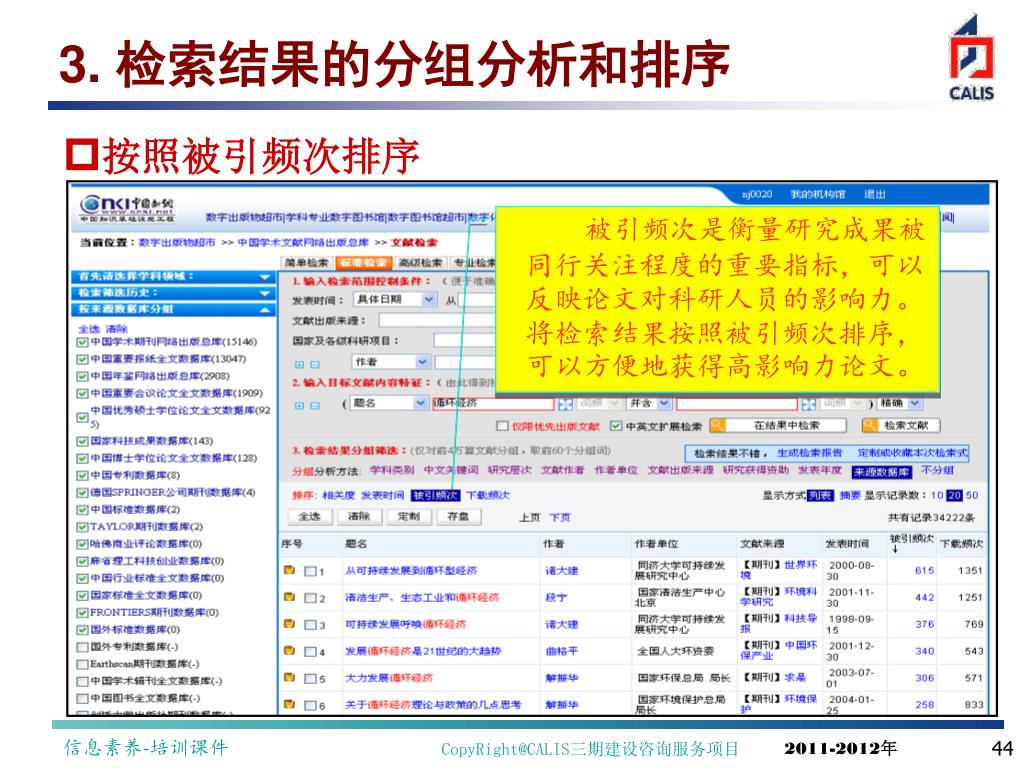The width and height of the screenshot is (1024, 768).
Task: Click the cited count 615 in row 1
Action: (x=924, y=571)
